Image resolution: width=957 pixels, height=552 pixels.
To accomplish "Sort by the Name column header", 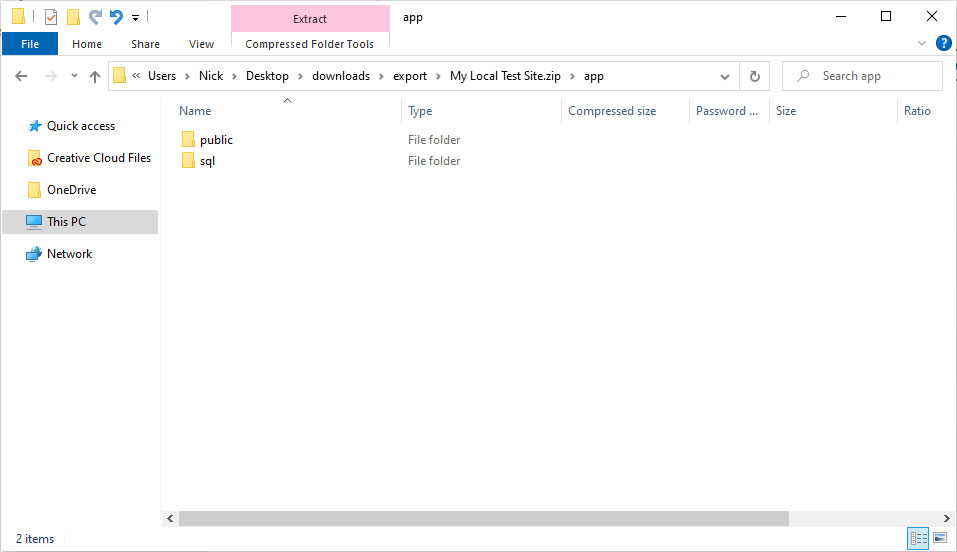I will tap(195, 111).
